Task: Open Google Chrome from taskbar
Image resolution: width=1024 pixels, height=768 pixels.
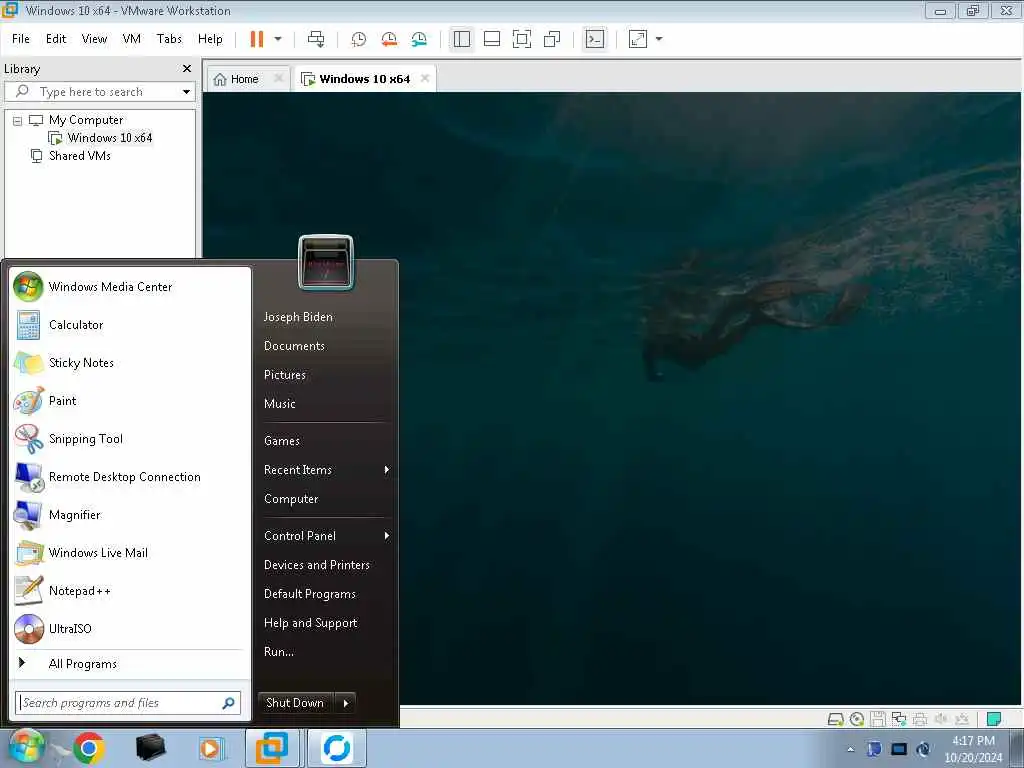Action: click(x=89, y=748)
